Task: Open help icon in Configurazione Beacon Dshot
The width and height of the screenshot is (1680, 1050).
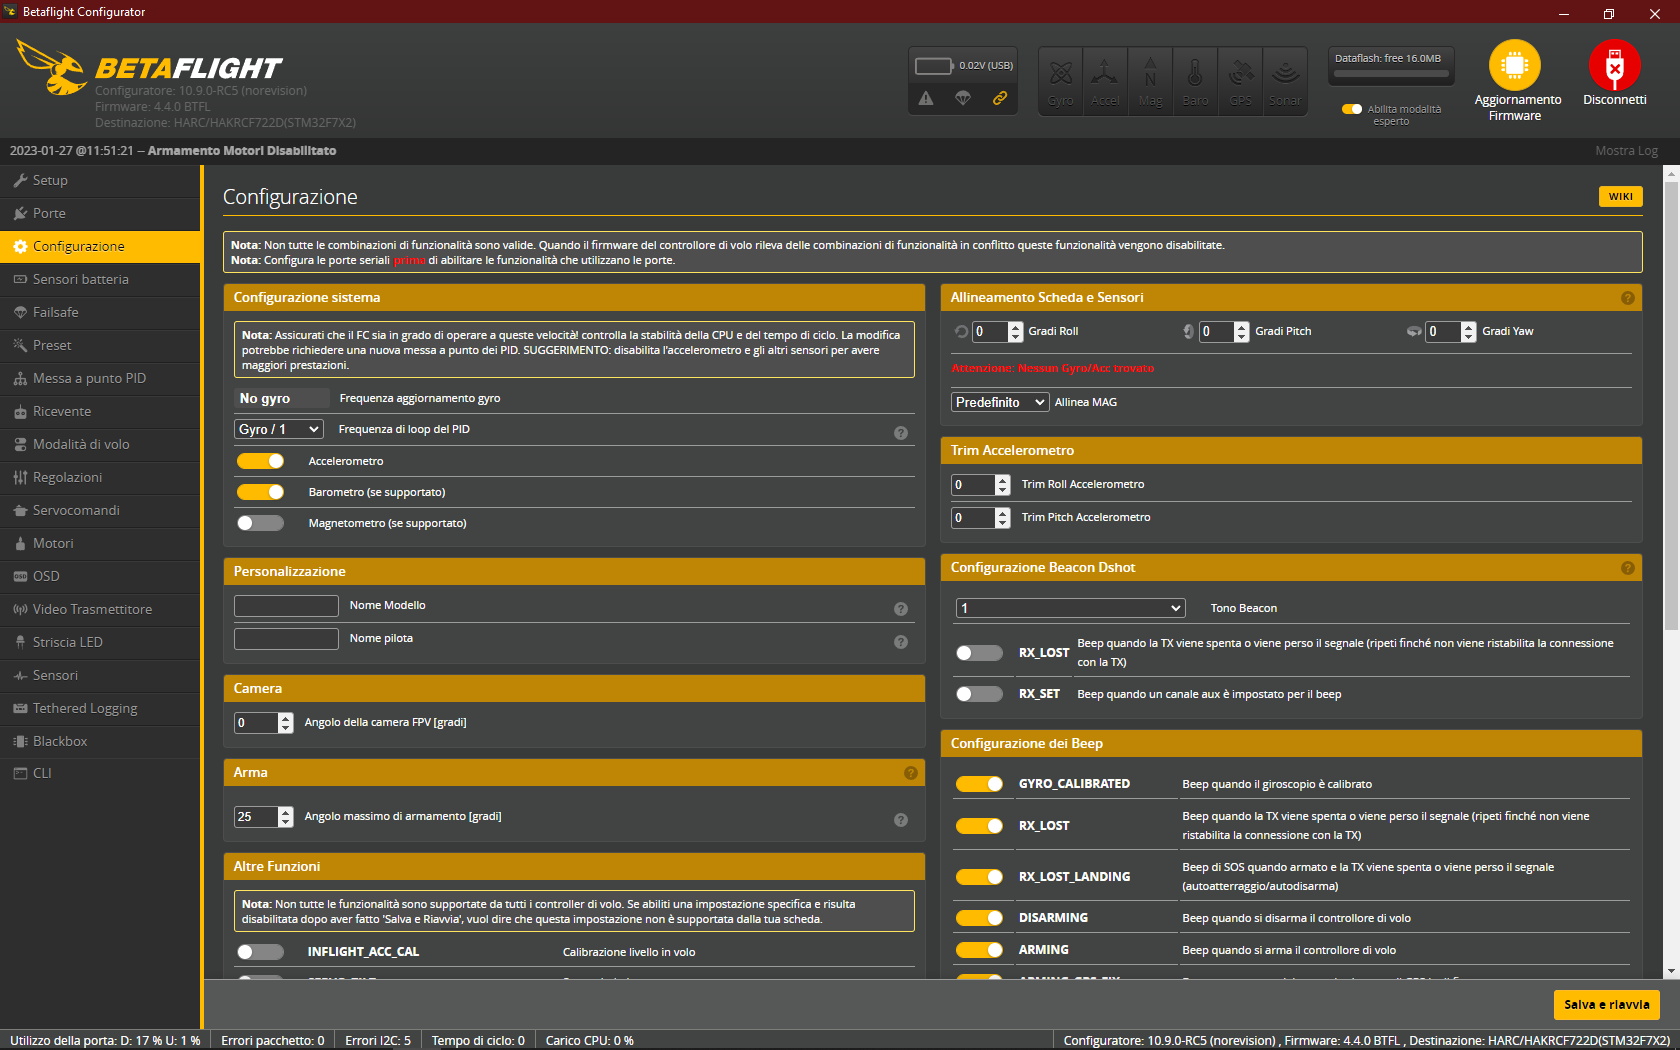Action: point(1628,568)
